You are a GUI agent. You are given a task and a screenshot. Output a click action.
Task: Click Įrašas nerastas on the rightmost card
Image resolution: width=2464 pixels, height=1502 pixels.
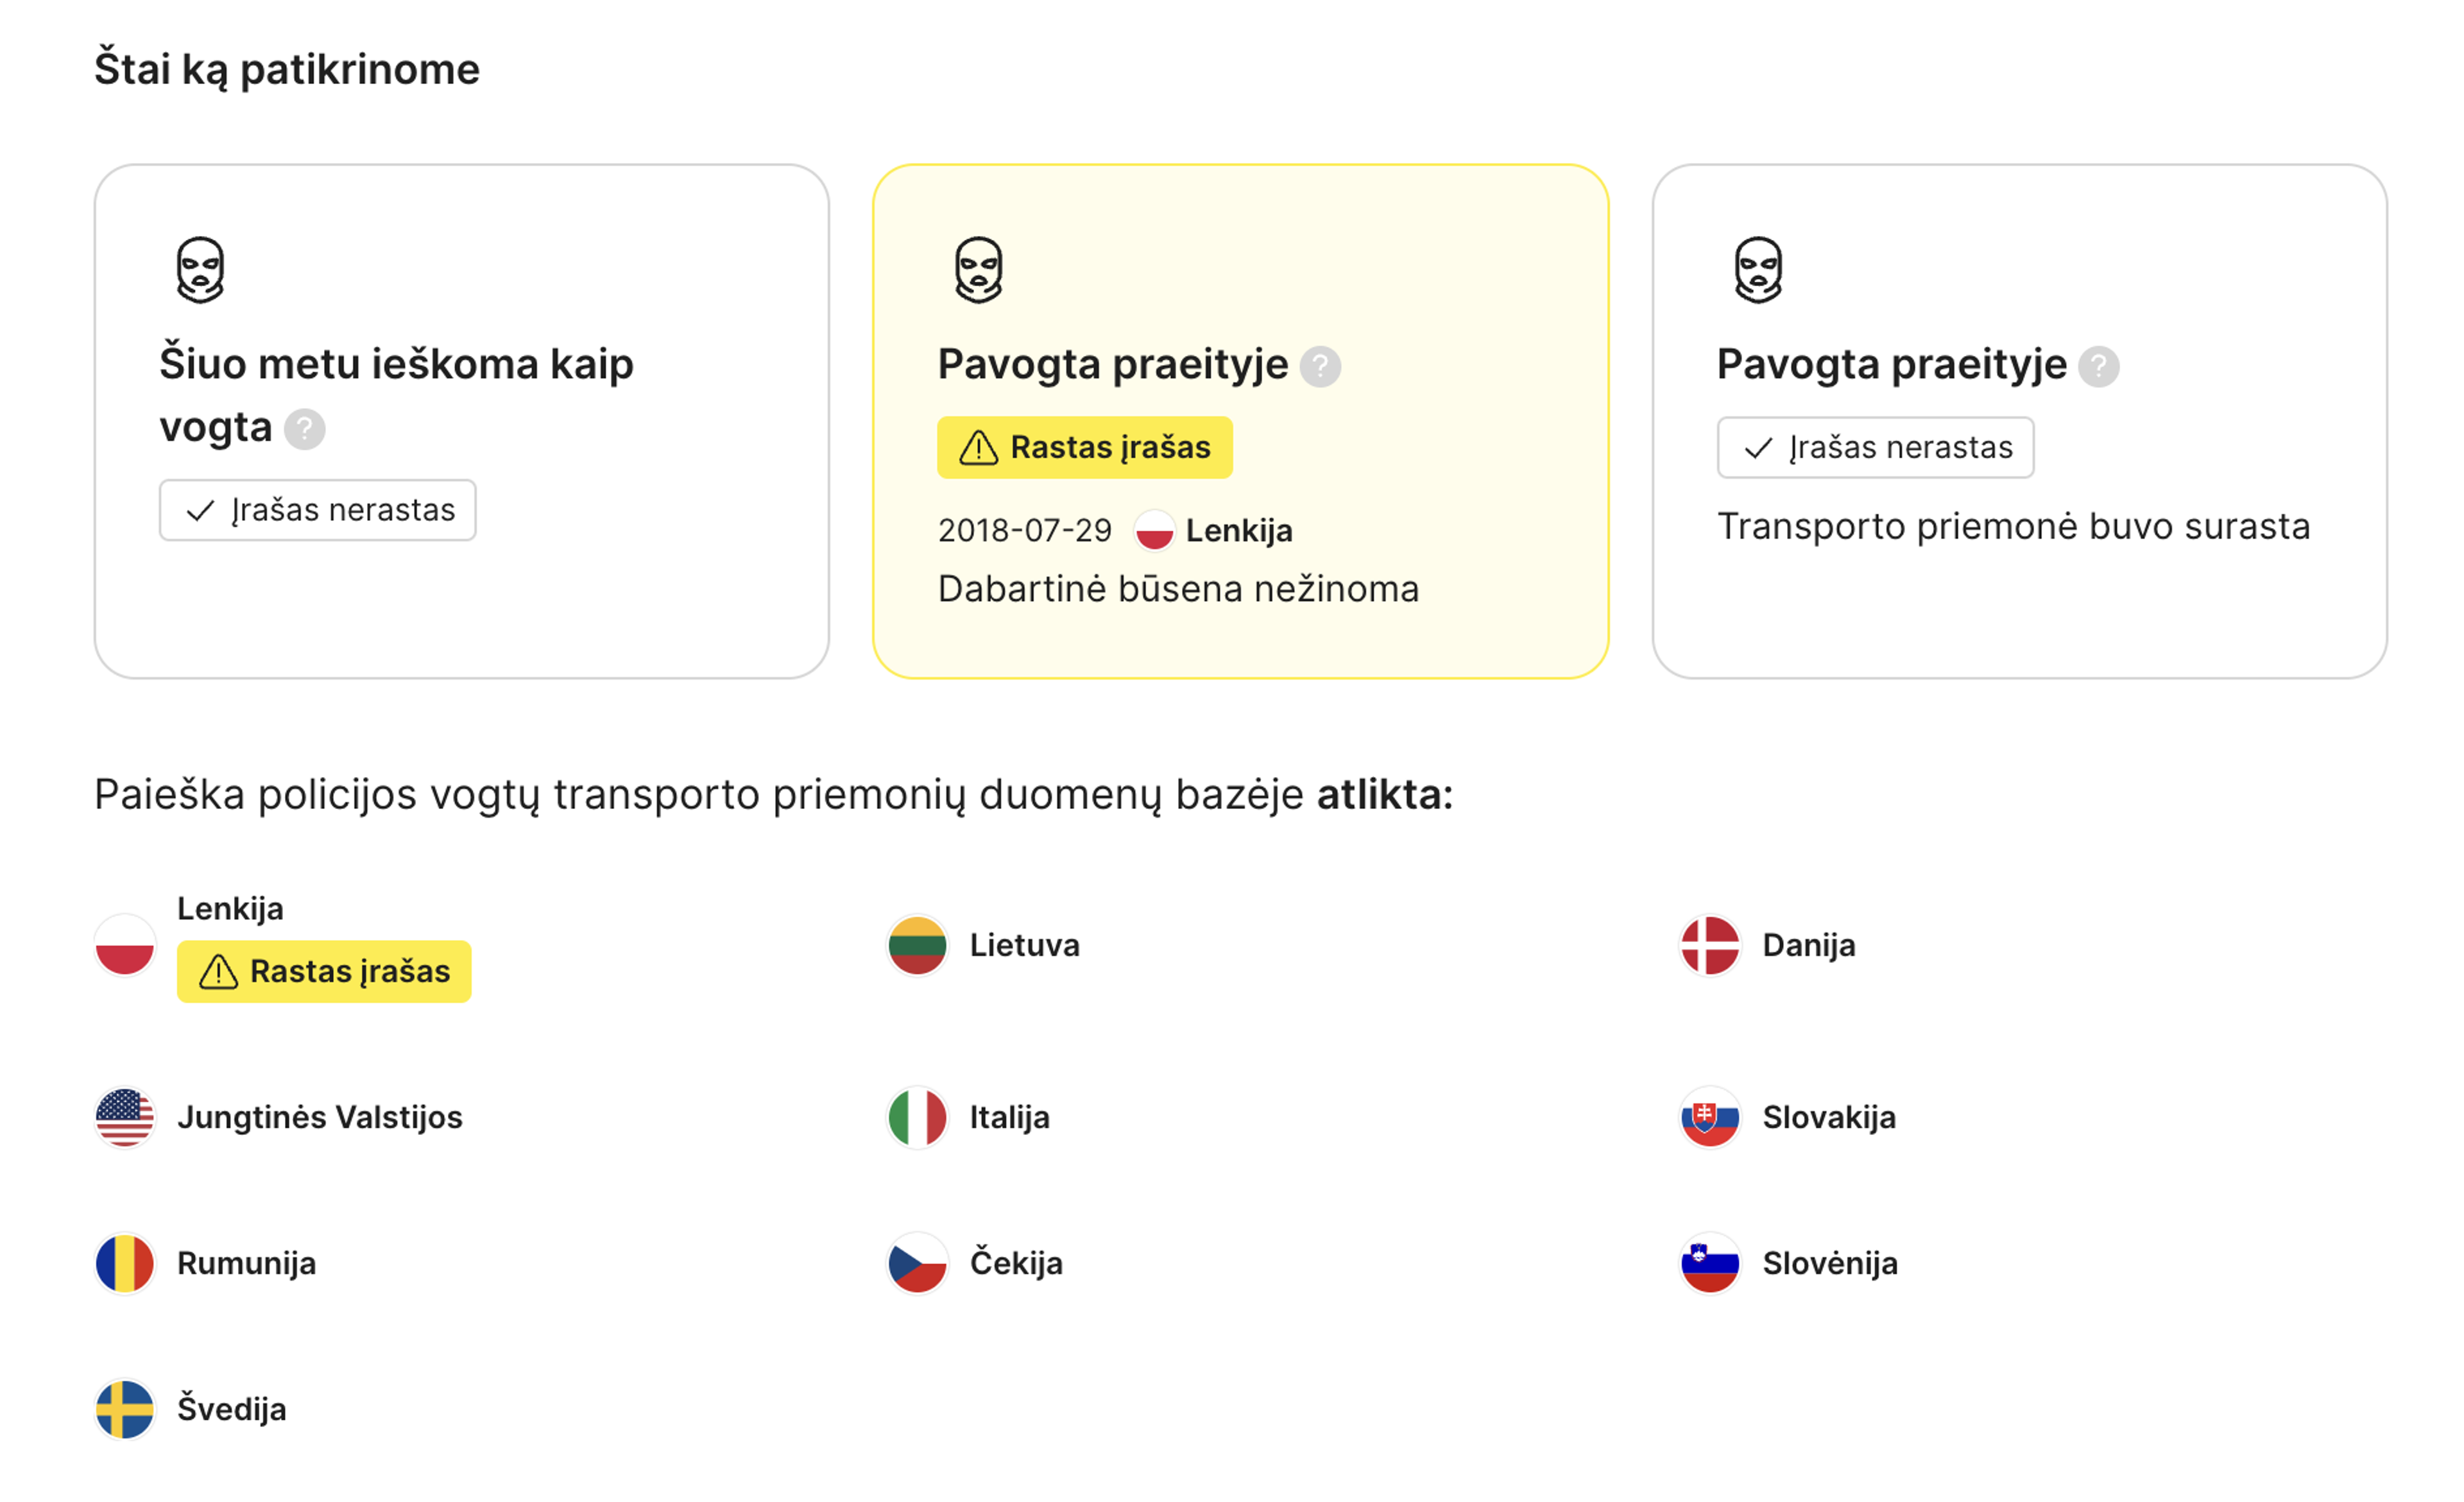pos(1875,447)
